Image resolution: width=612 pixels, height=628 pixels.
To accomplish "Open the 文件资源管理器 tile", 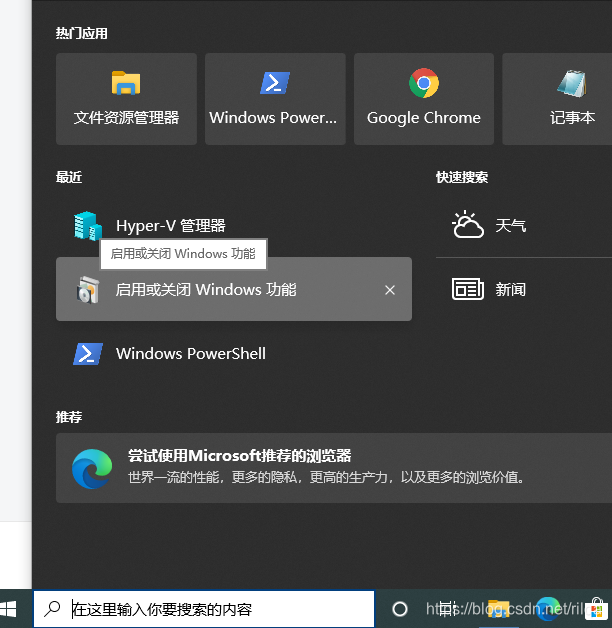I will [126, 99].
